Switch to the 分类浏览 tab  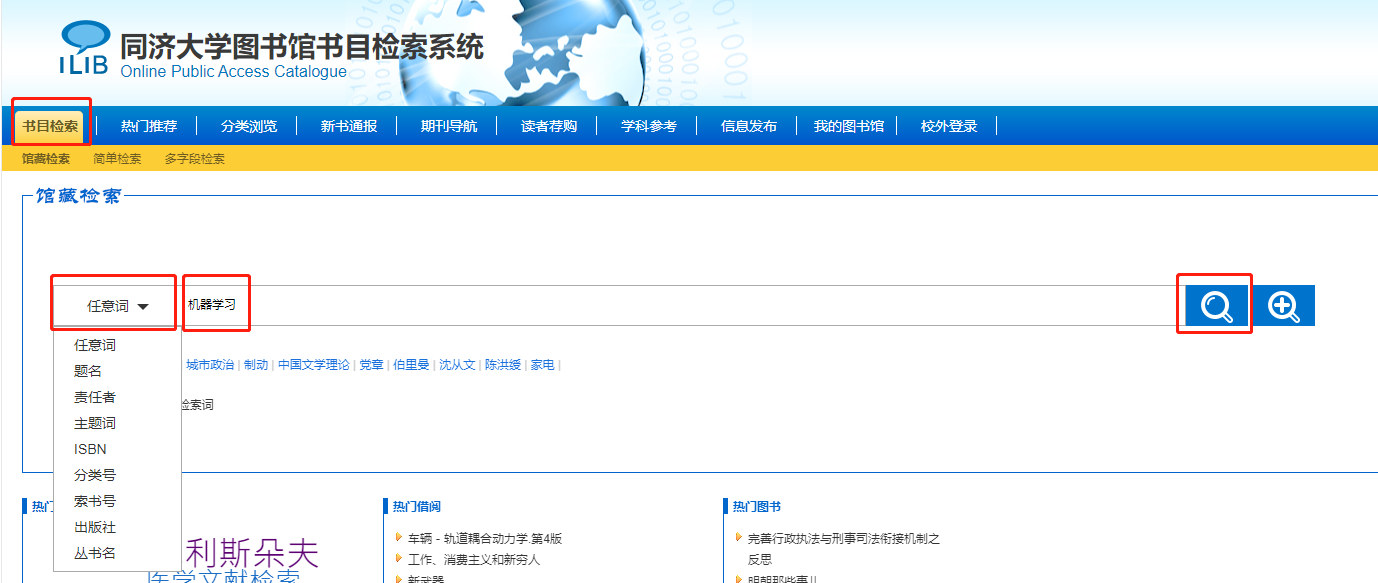coord(249,126)
